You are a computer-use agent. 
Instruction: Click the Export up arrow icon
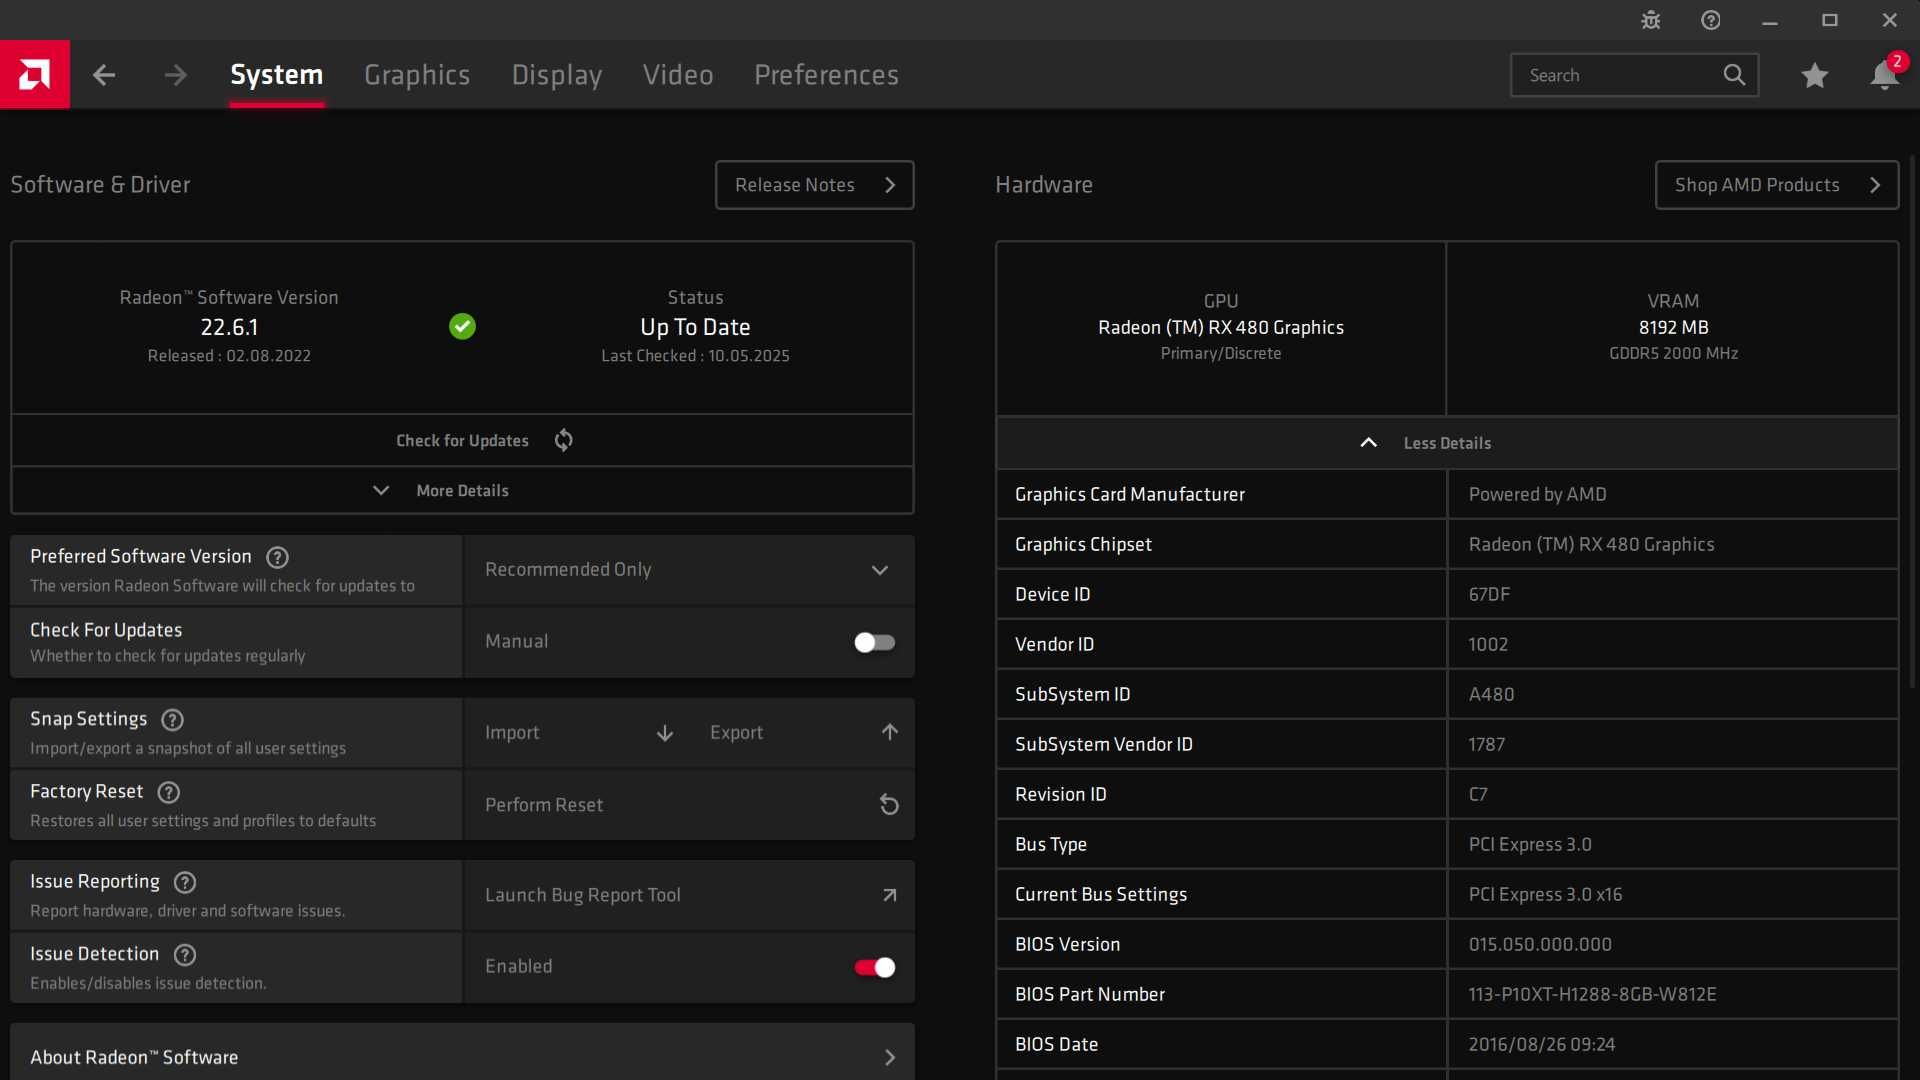[x=890, y=732]
